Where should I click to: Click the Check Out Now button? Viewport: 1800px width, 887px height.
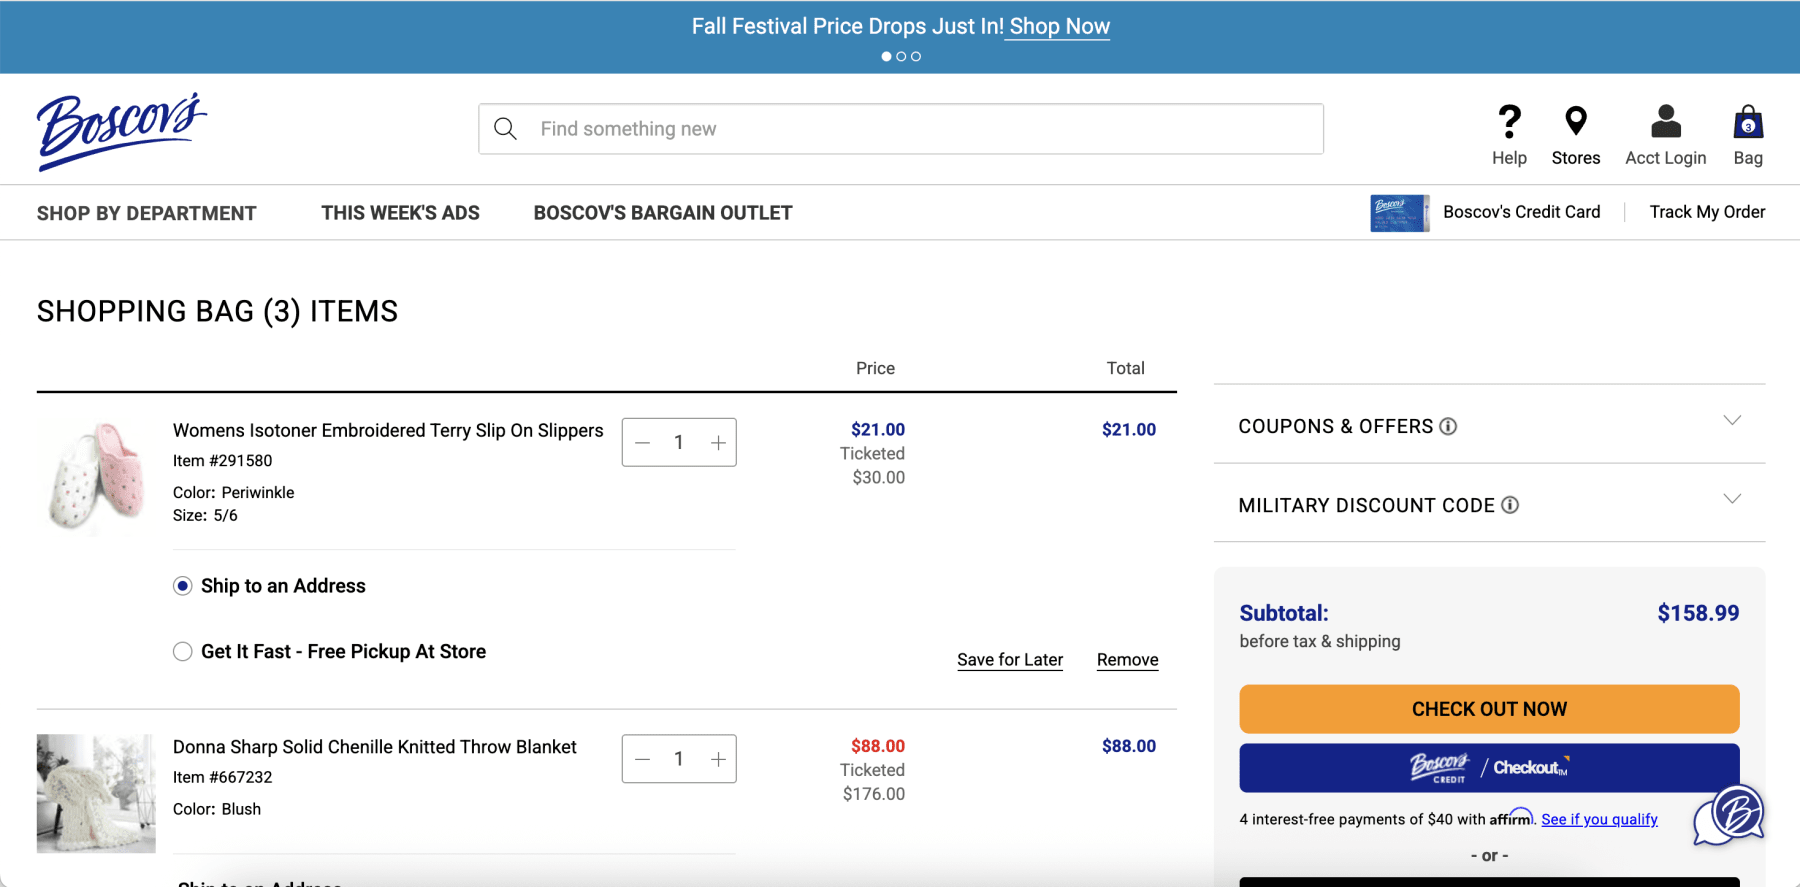tap(1488, 709)
